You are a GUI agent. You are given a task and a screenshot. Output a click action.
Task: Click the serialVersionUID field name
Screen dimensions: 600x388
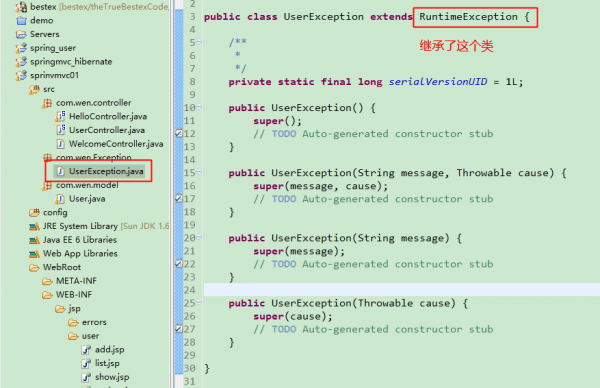438,82
